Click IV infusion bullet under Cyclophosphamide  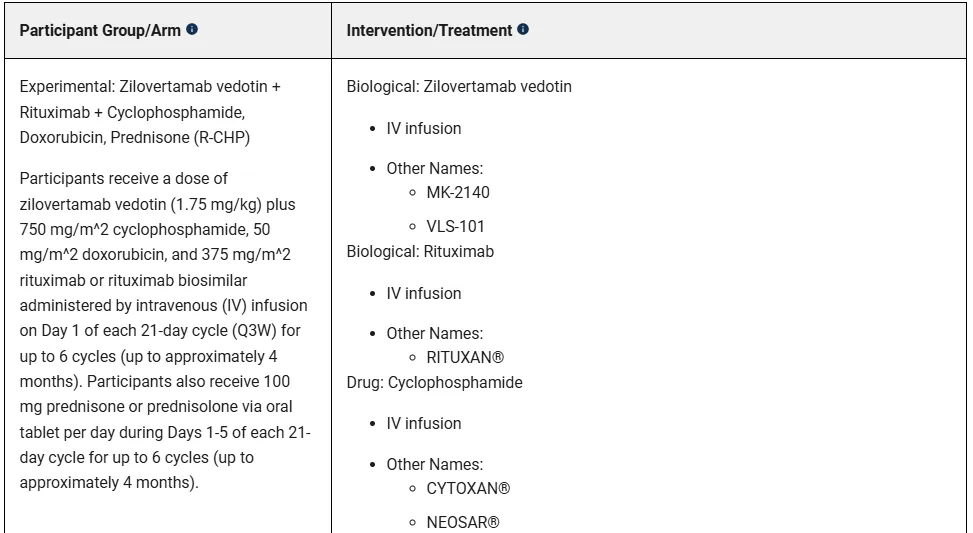[x=424, y=424]
